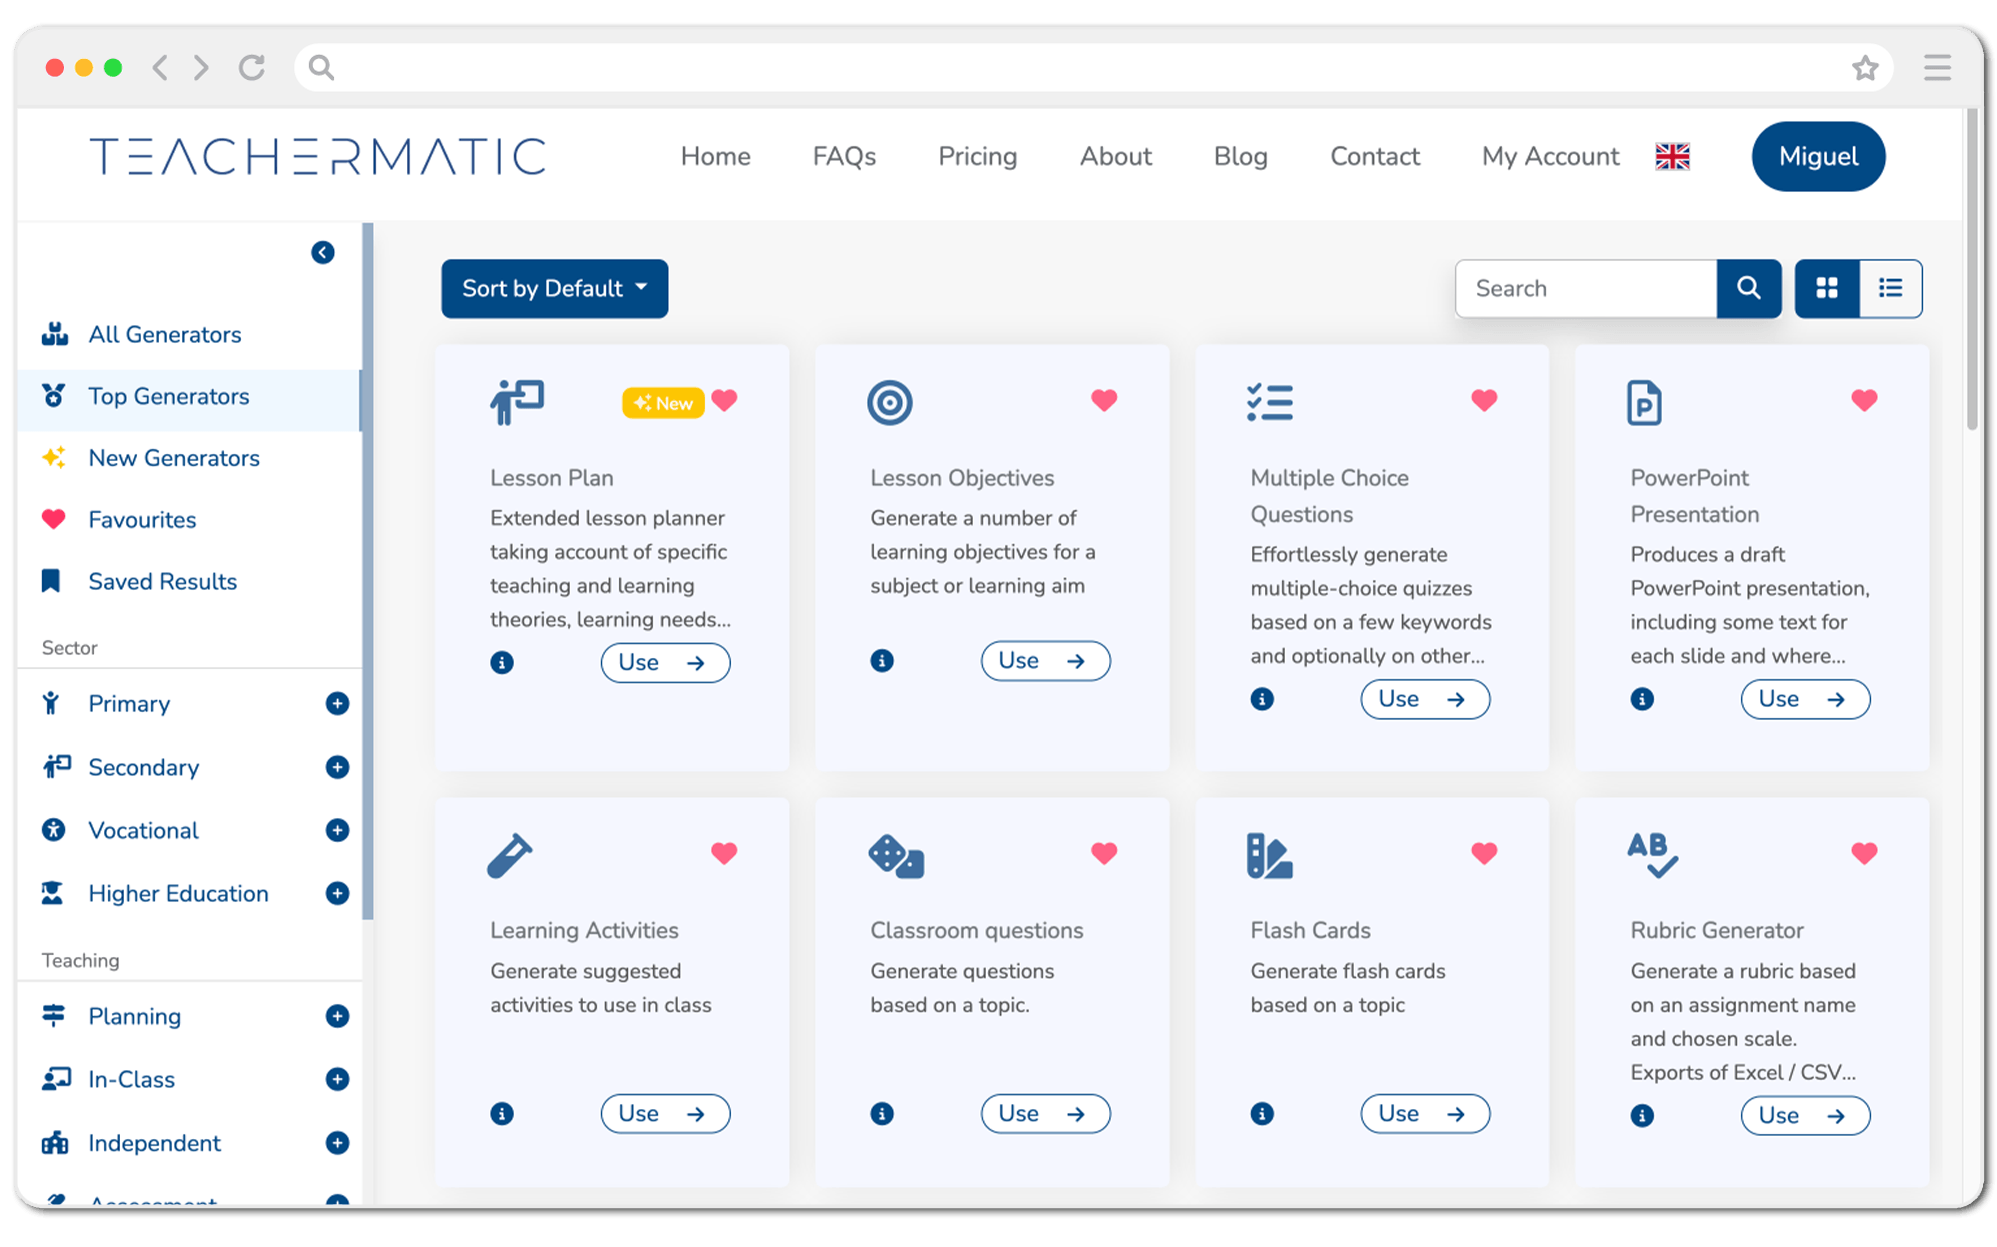
Task: Unfavorite the PowerPoint Presentation generator
Action: pyautogui.click(x=1864, y=400)
